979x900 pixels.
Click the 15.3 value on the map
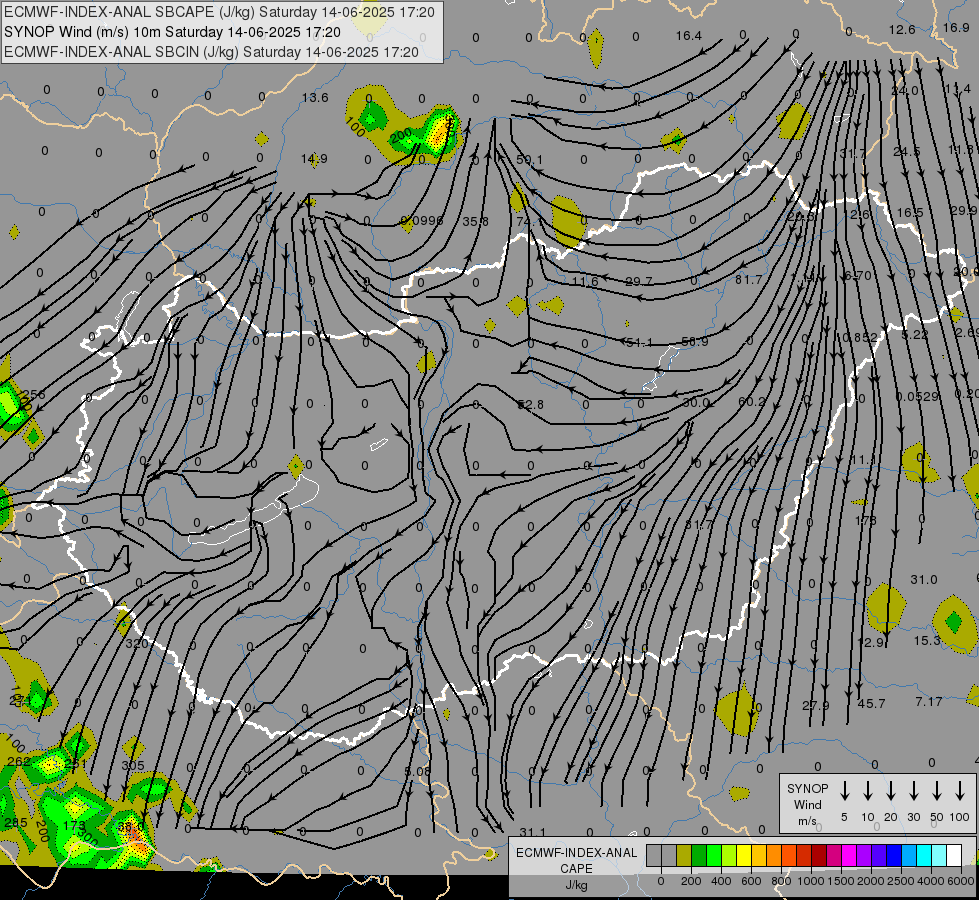point(927,641)
